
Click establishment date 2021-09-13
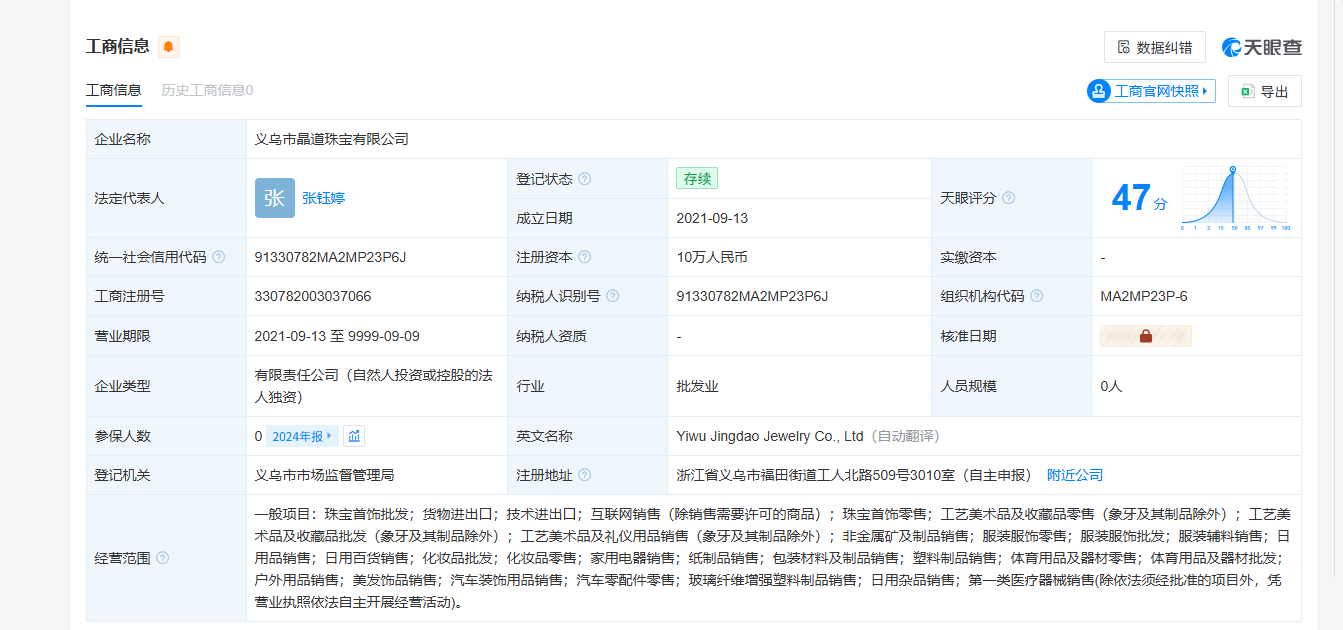click(x=712, y=218)
